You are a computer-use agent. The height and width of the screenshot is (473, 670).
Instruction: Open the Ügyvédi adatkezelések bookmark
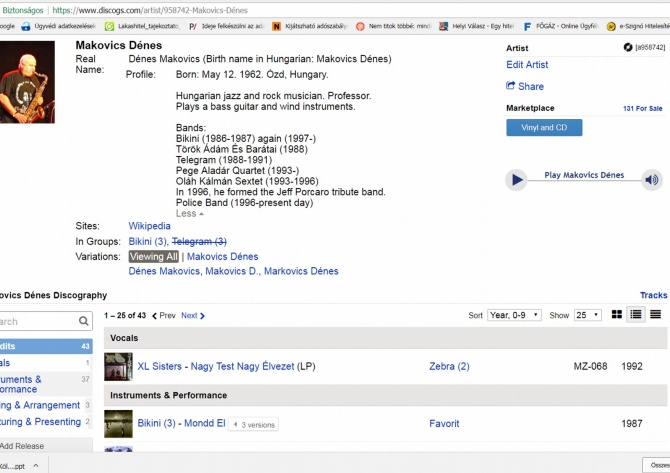pos(59,26)
